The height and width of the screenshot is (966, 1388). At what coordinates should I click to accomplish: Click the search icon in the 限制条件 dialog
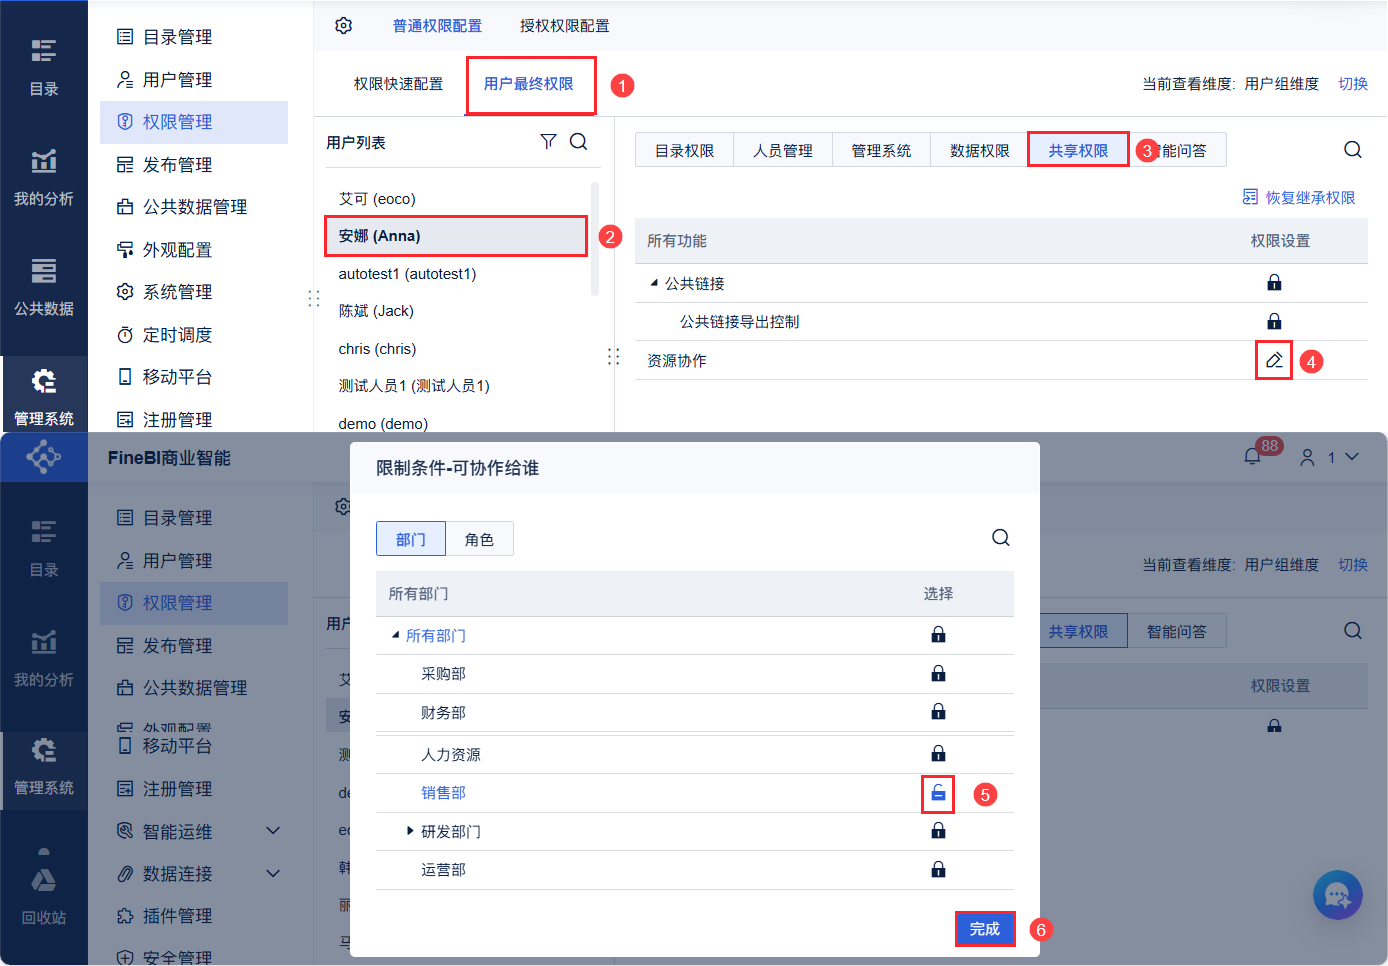pyautogui.click(x=1000, y=538)
